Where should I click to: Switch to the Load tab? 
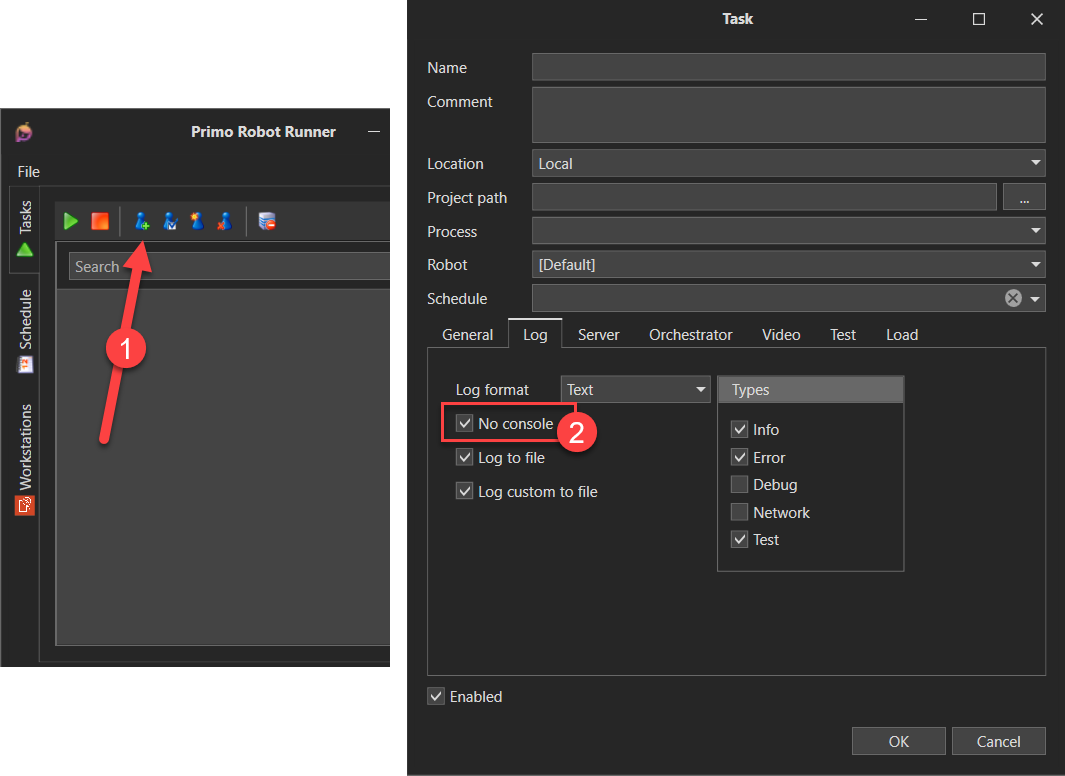[x=902, y=335]
